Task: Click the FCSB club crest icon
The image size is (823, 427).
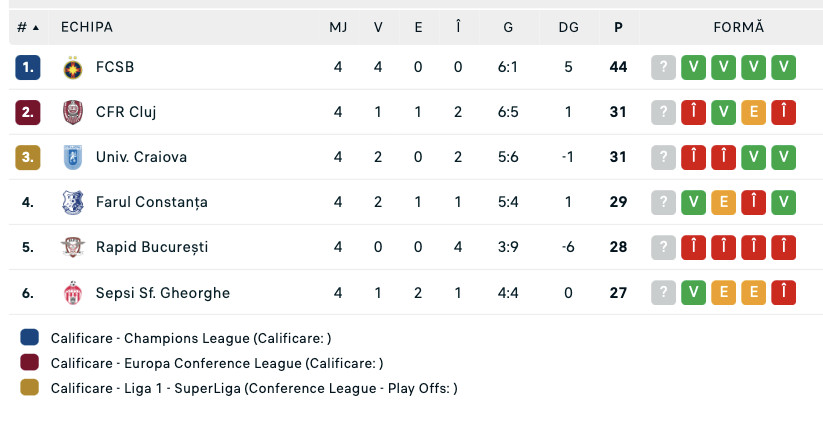Action: point(72,67)
